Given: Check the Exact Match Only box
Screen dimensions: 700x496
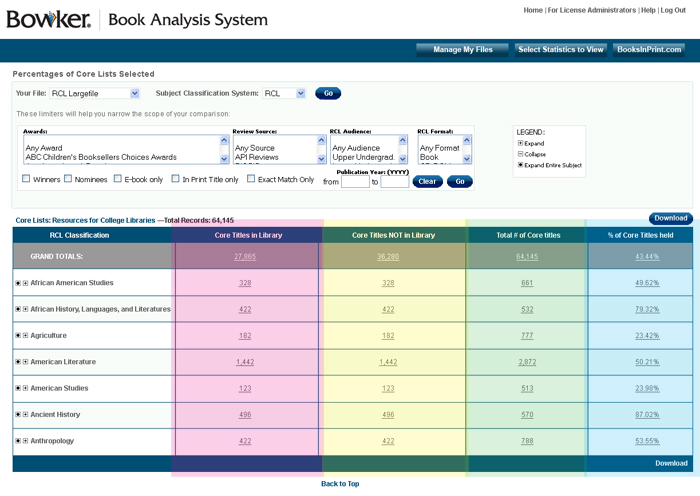Looking at the screenshot, I should click(251, 179).
